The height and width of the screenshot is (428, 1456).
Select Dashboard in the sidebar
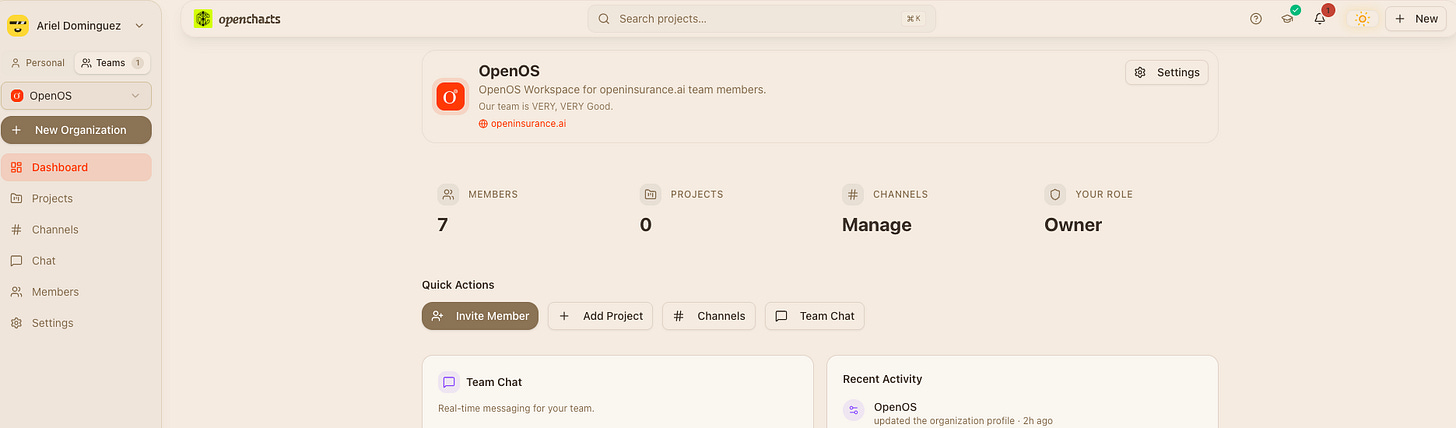click(76, 167)
